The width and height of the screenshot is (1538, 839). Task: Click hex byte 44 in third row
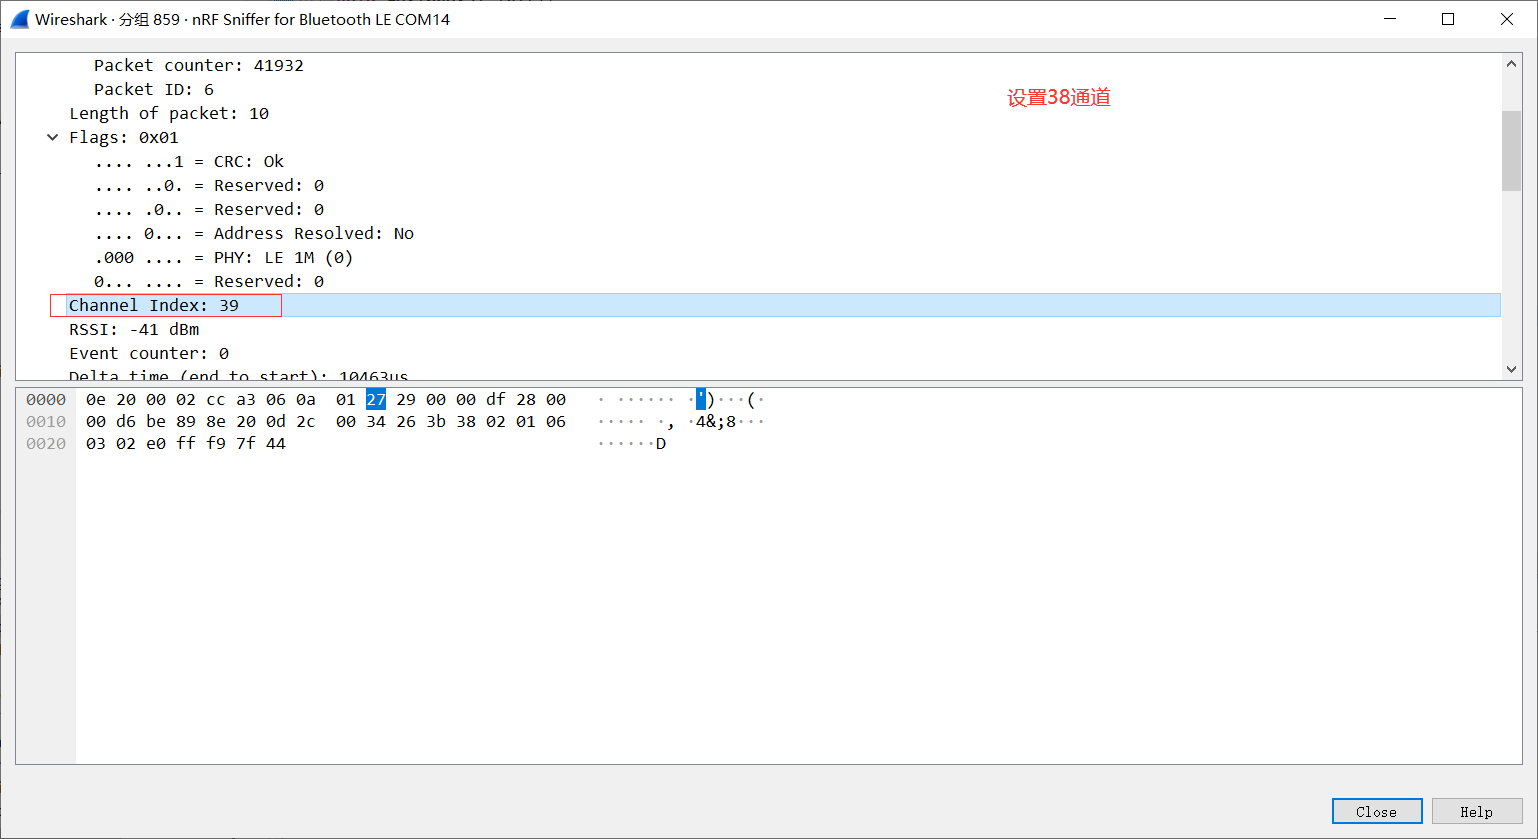pyautogui.click(x=276, y=443)
